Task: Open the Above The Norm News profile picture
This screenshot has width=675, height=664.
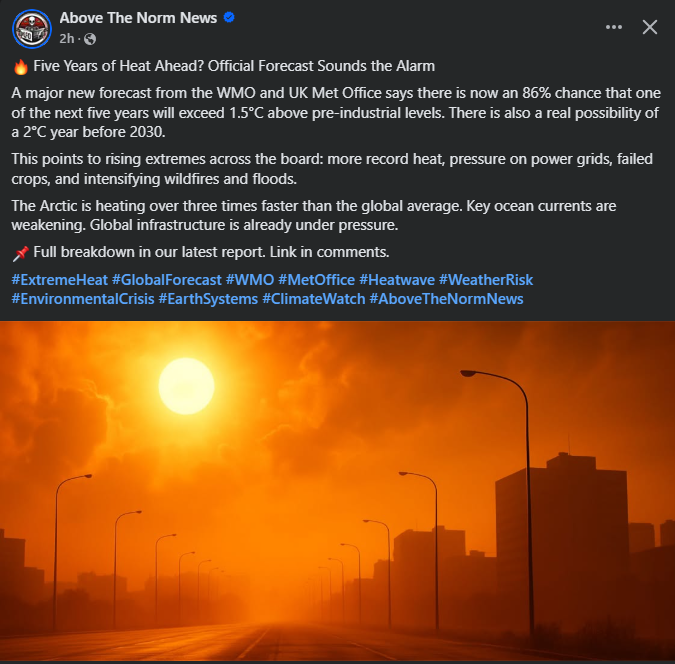Action: pos(32,28)
